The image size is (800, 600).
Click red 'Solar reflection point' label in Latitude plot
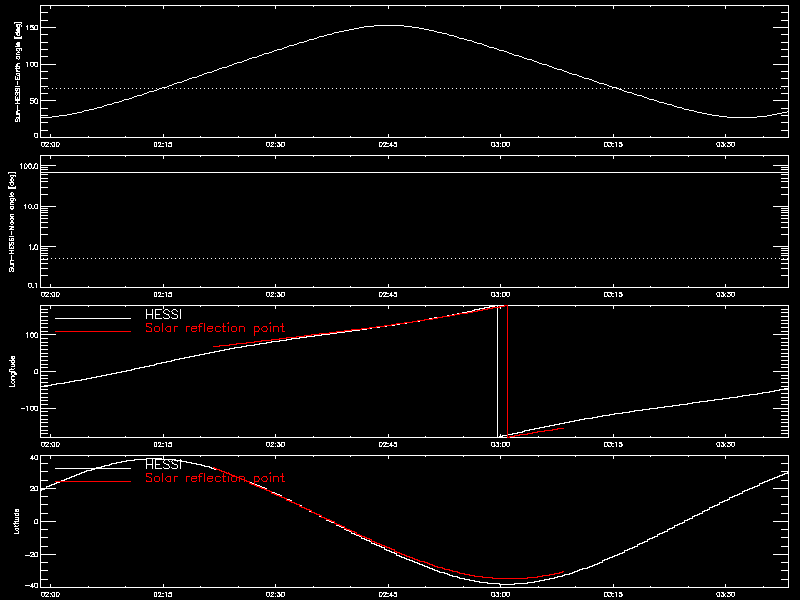[215, 478]
